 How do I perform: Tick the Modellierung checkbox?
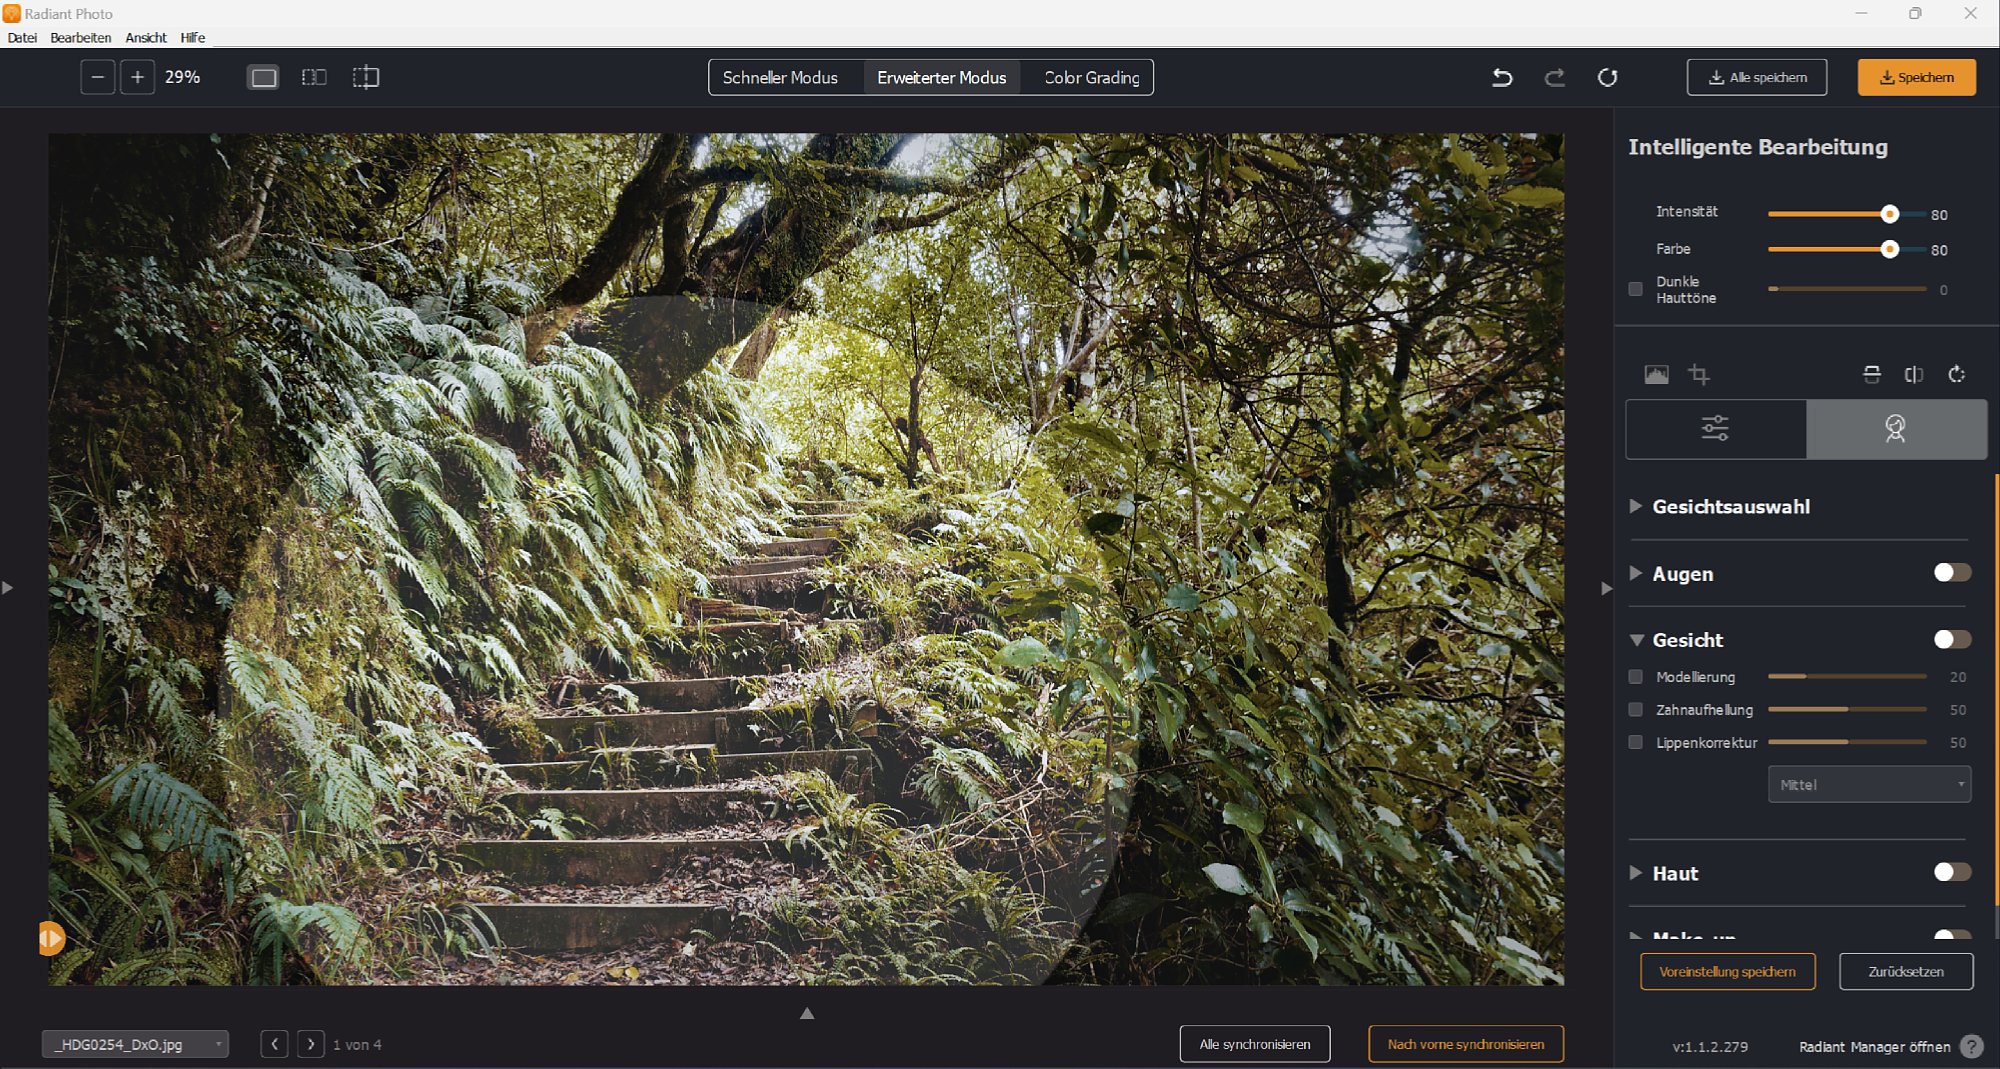coord(1636,677)
